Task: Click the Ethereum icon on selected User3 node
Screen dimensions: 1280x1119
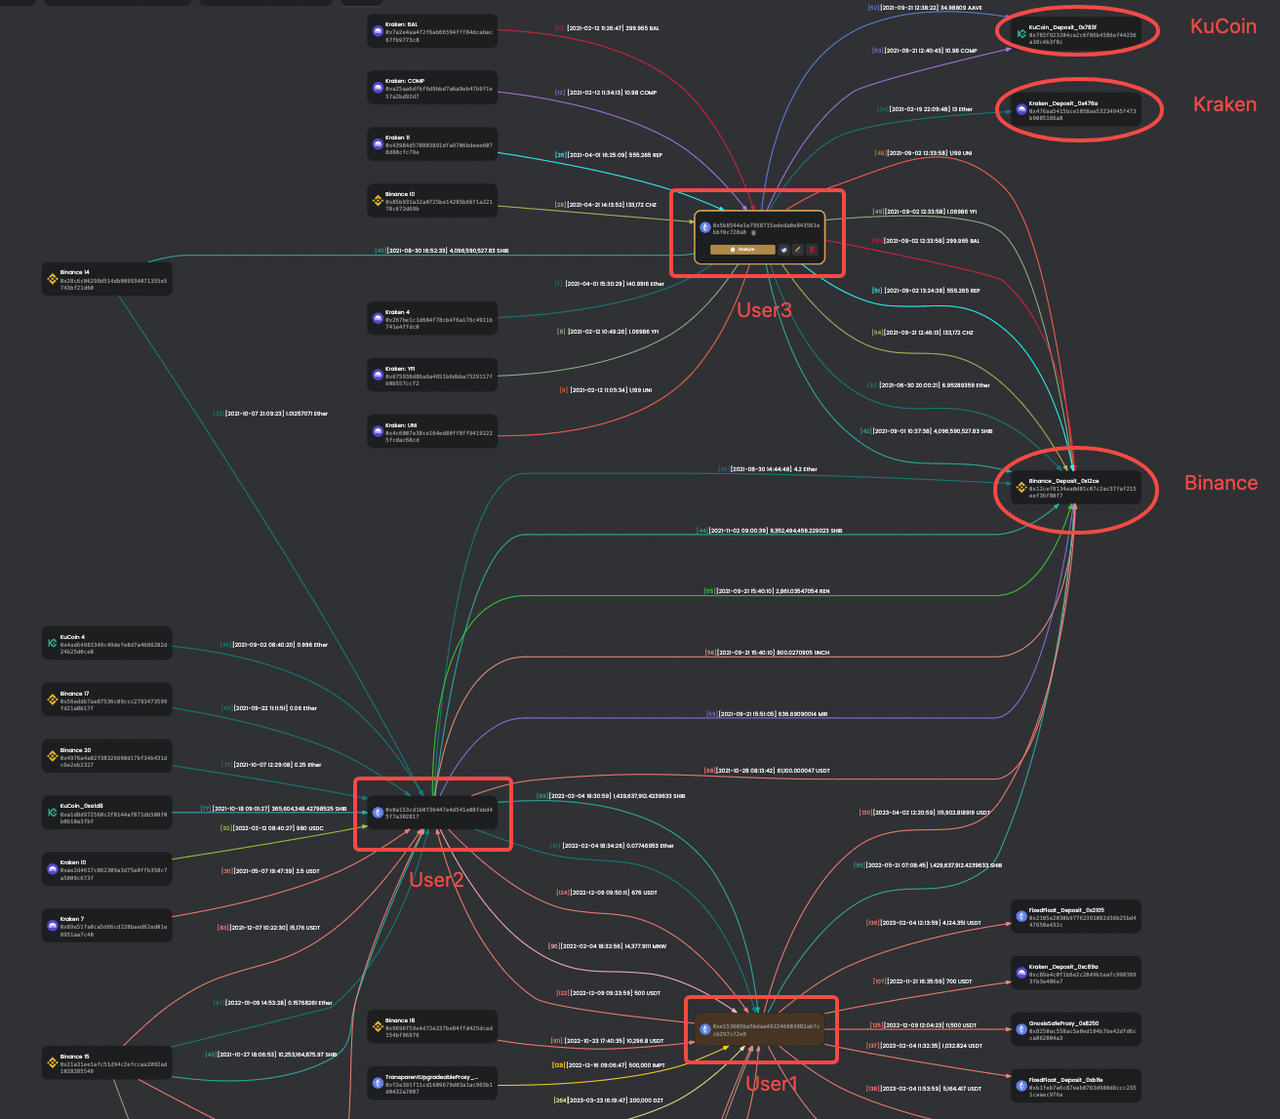Action: 705,228
